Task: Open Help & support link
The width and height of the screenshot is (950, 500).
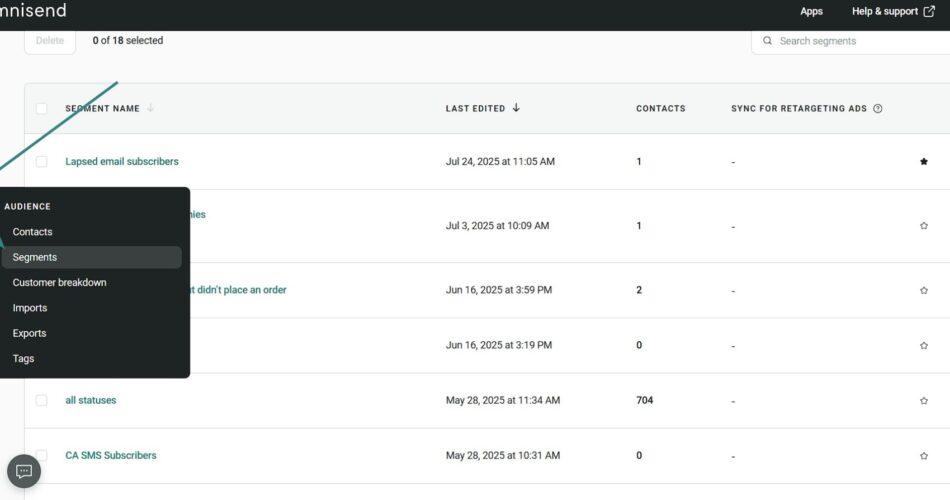Action: (892, 12)
